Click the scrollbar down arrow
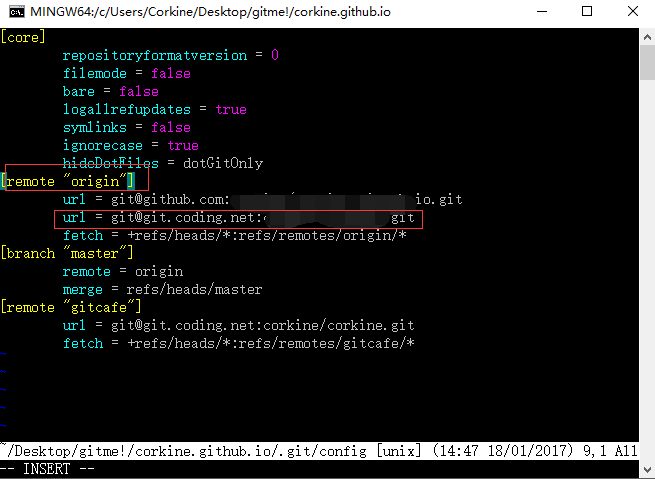This screenshot has width=655, height=479. tap(646, 470)
